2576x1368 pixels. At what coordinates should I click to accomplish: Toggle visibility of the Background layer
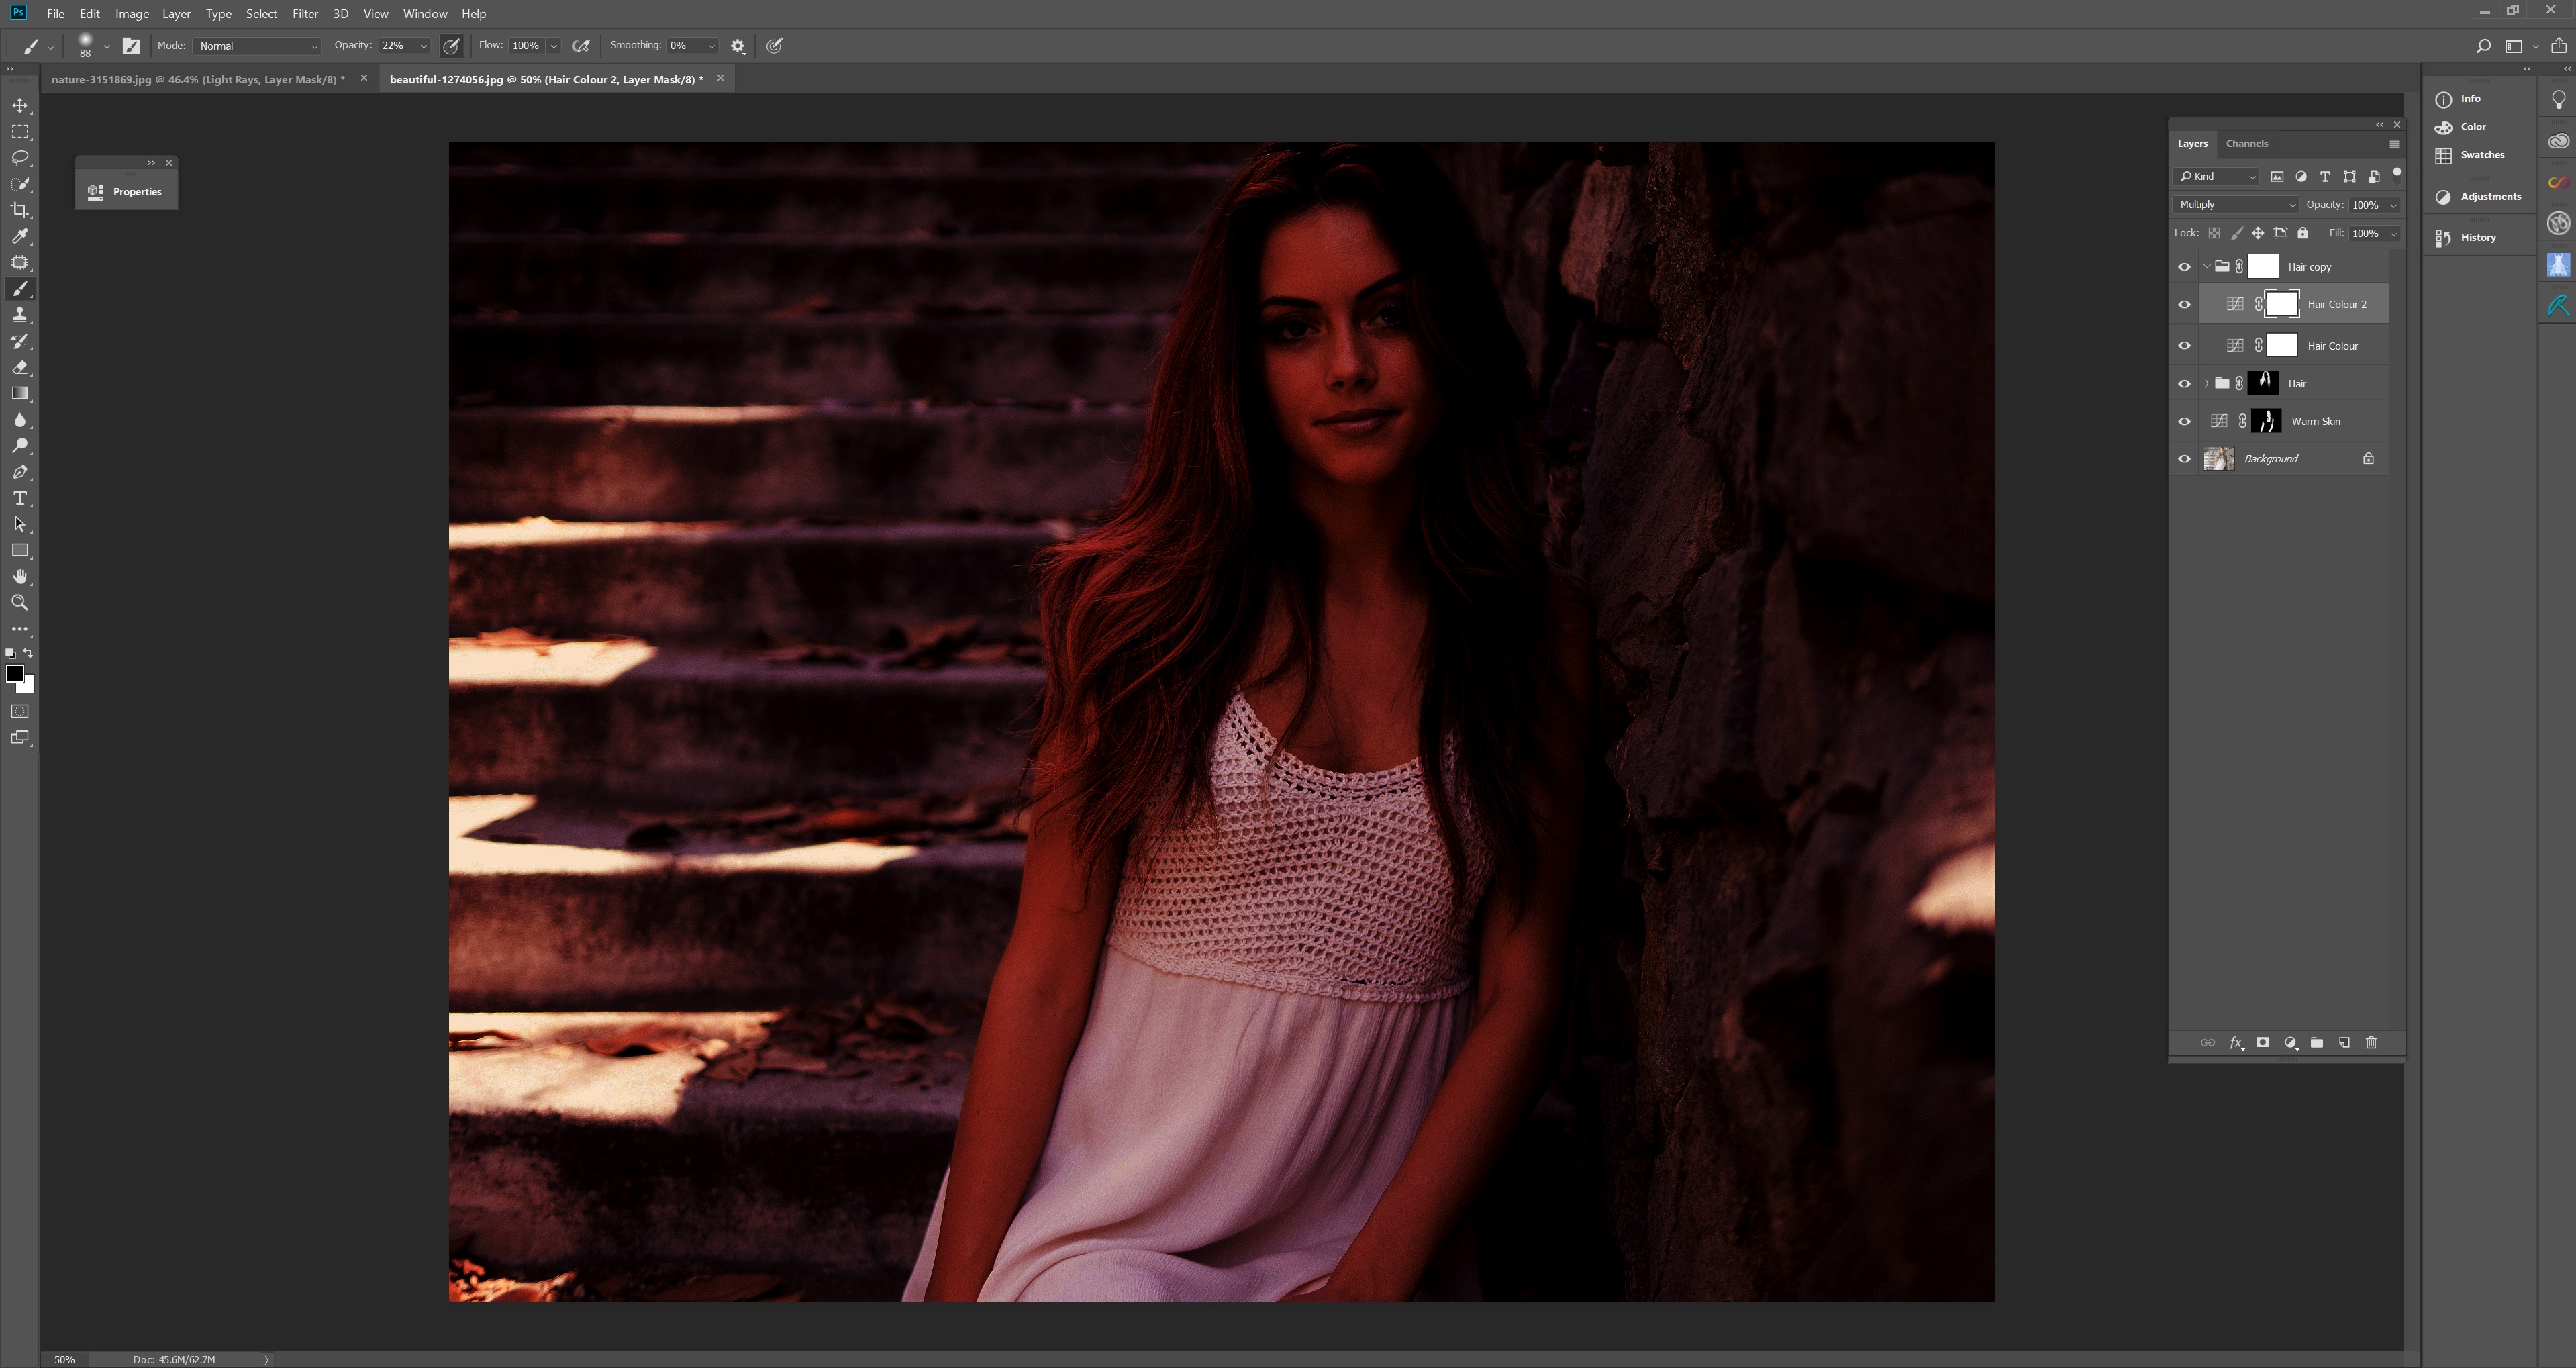coord(2185,458)
